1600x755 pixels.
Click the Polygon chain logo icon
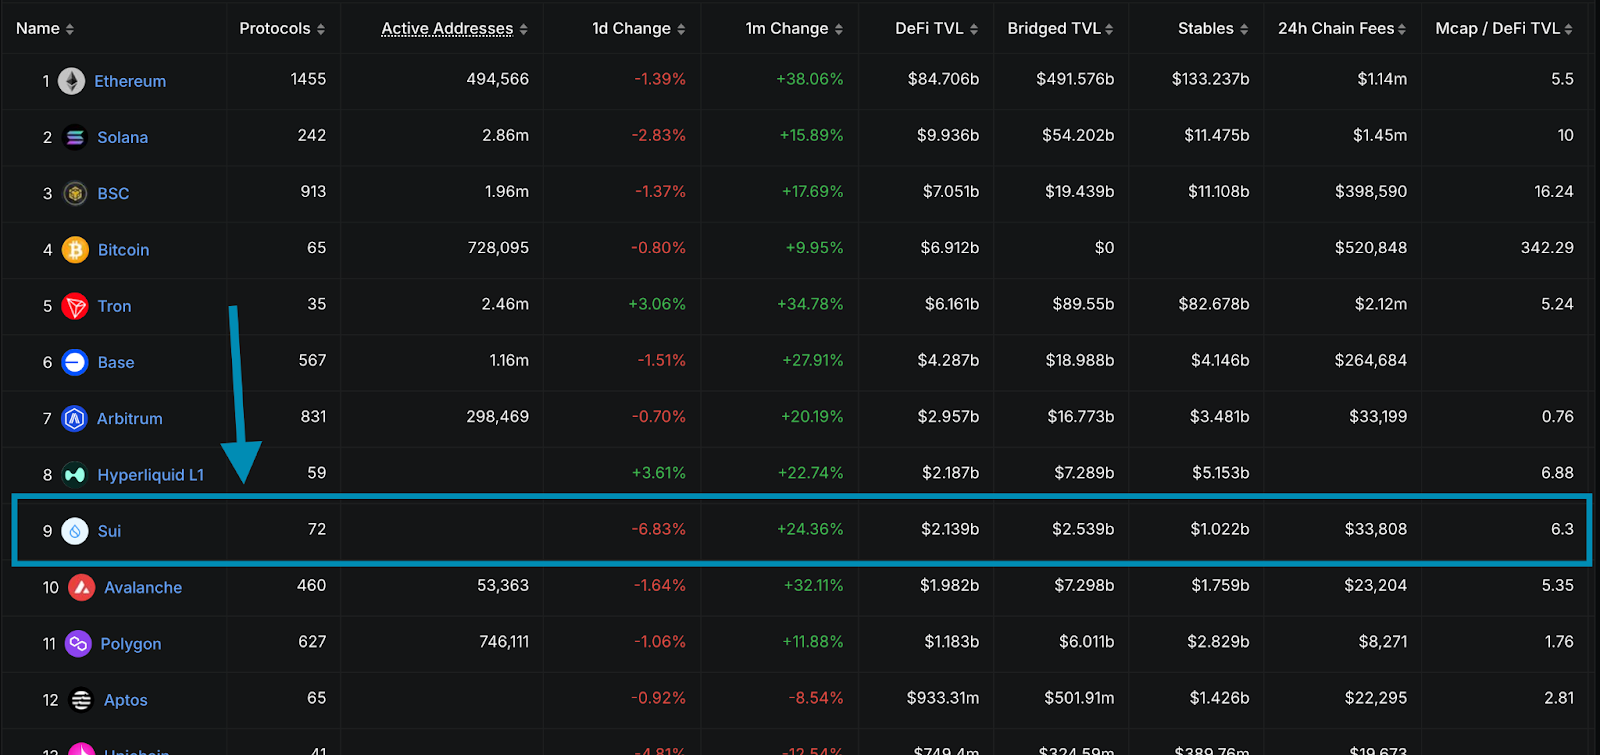(x=78, y=643)
